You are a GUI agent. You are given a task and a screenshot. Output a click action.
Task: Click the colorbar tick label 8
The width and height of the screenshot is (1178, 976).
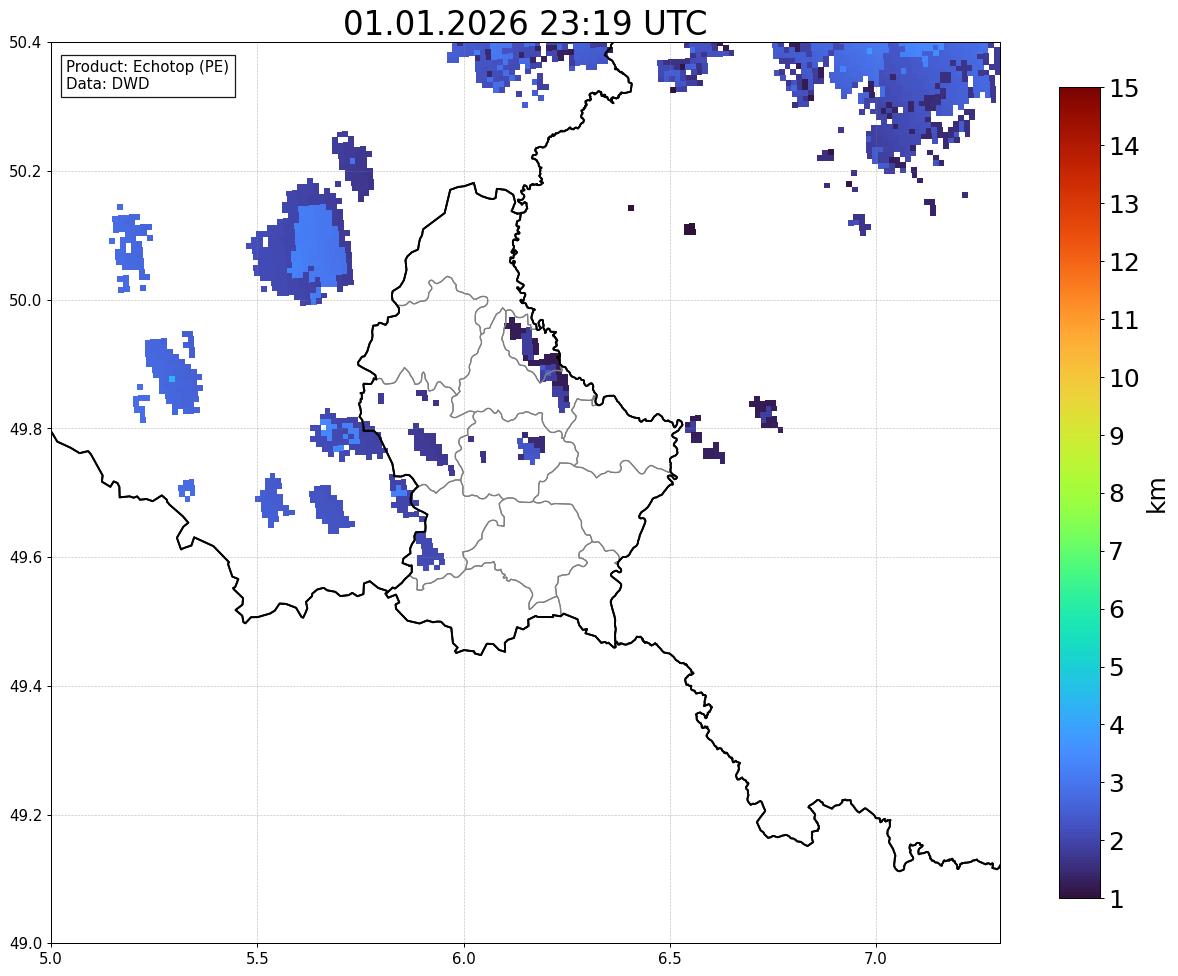click(x=1117, y=494)
